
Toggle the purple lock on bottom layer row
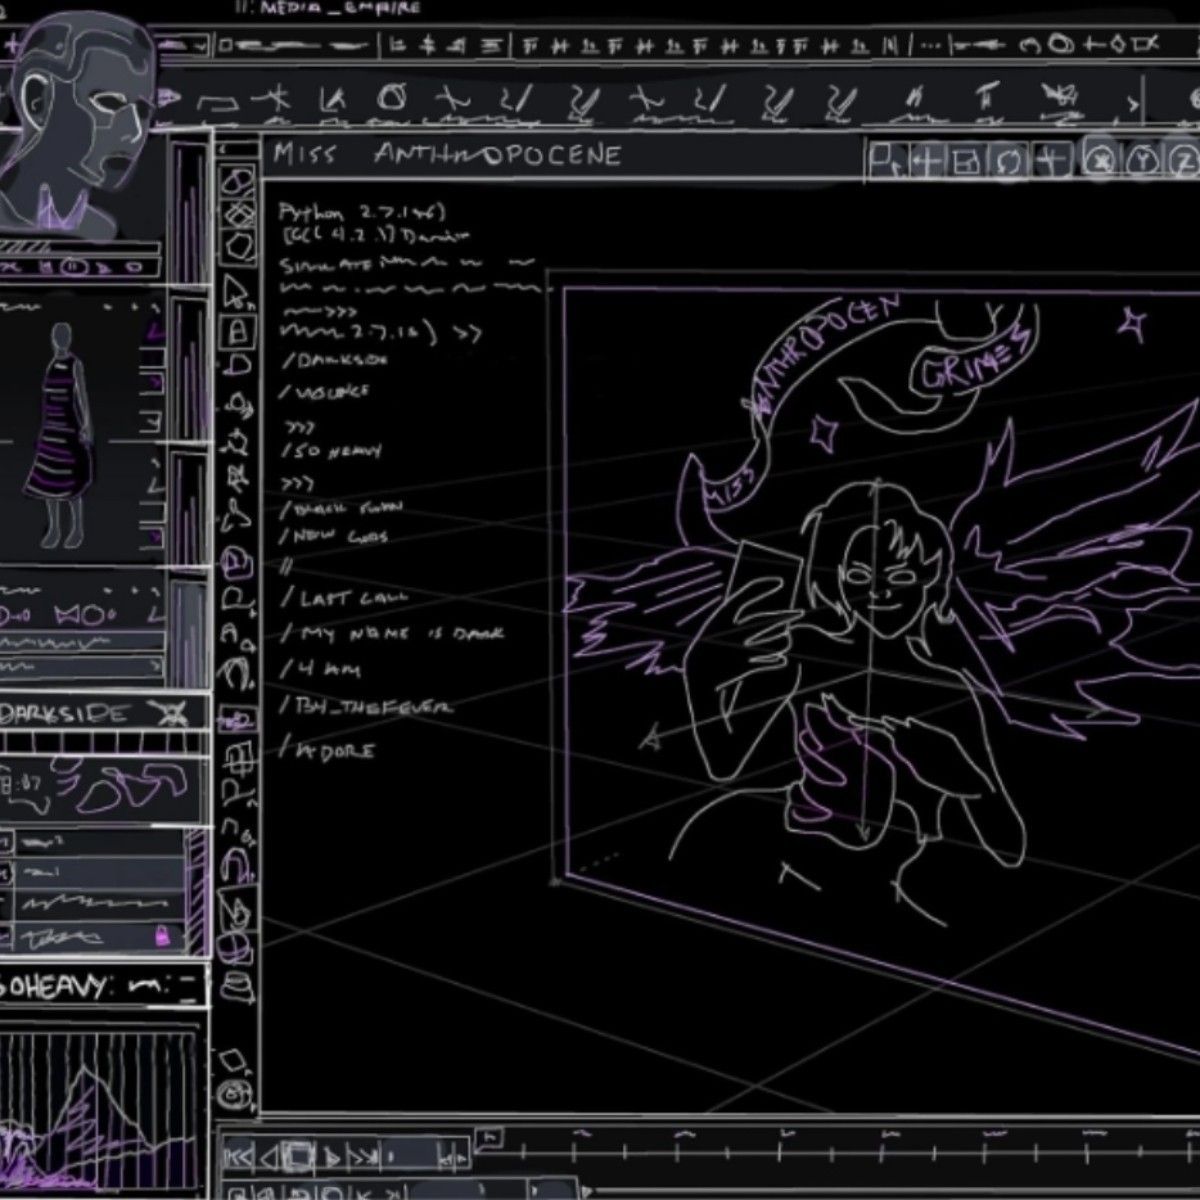(161, 936)
